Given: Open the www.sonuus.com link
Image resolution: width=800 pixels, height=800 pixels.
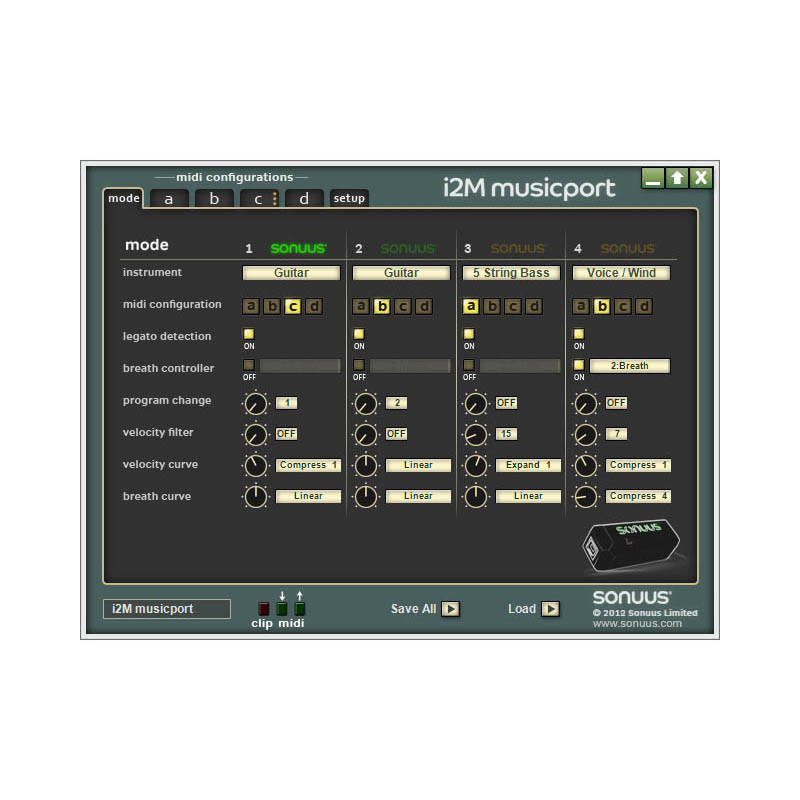Looking at the screenshot, I should coord(637,623).
